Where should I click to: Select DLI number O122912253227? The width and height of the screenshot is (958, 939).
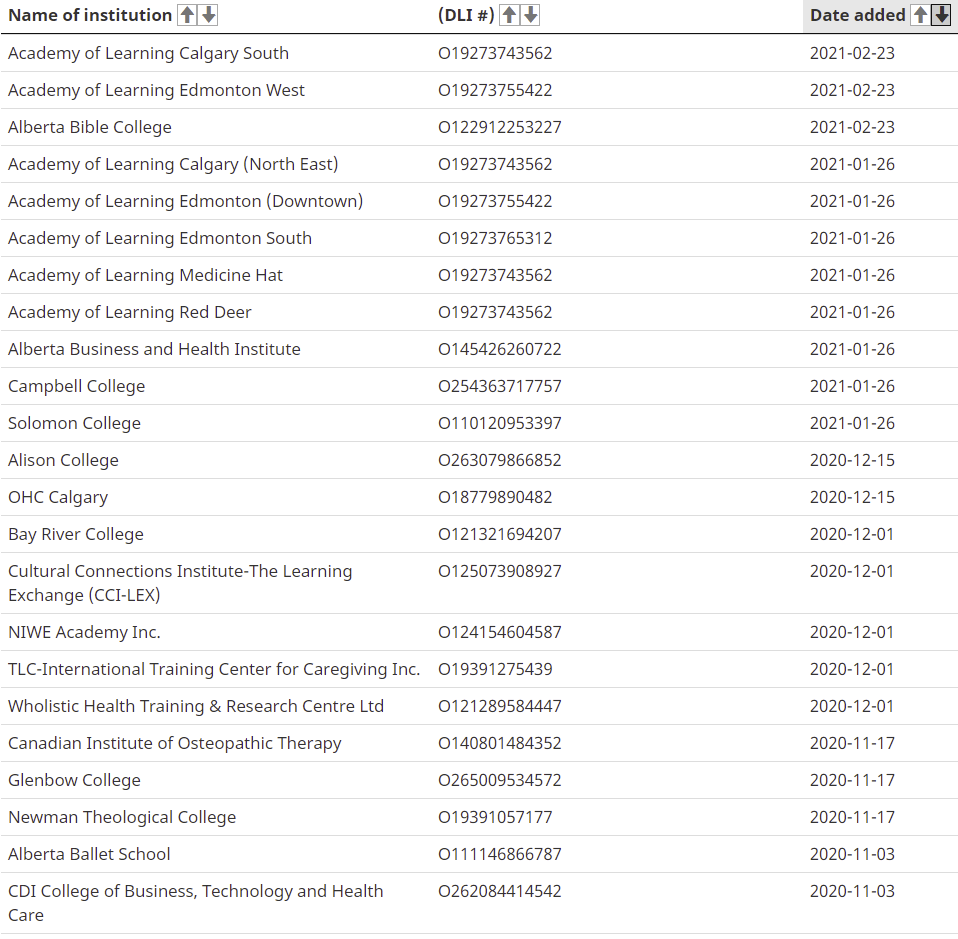(499, 127)
